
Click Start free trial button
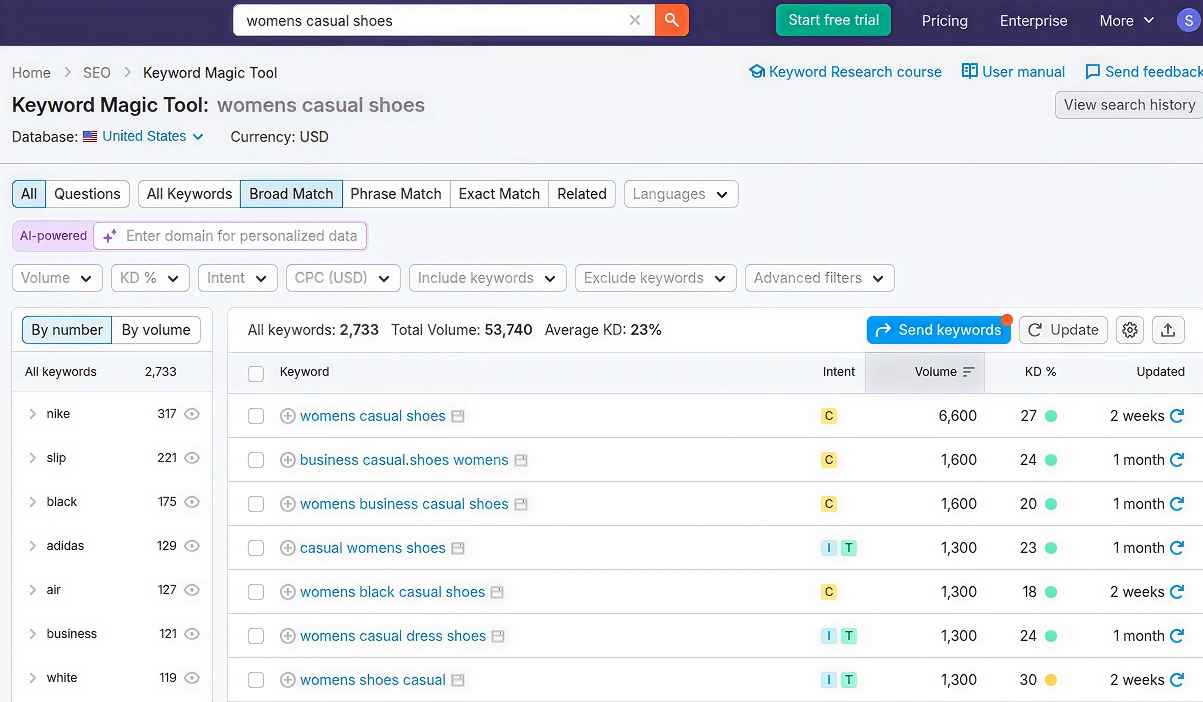[833, 20]
